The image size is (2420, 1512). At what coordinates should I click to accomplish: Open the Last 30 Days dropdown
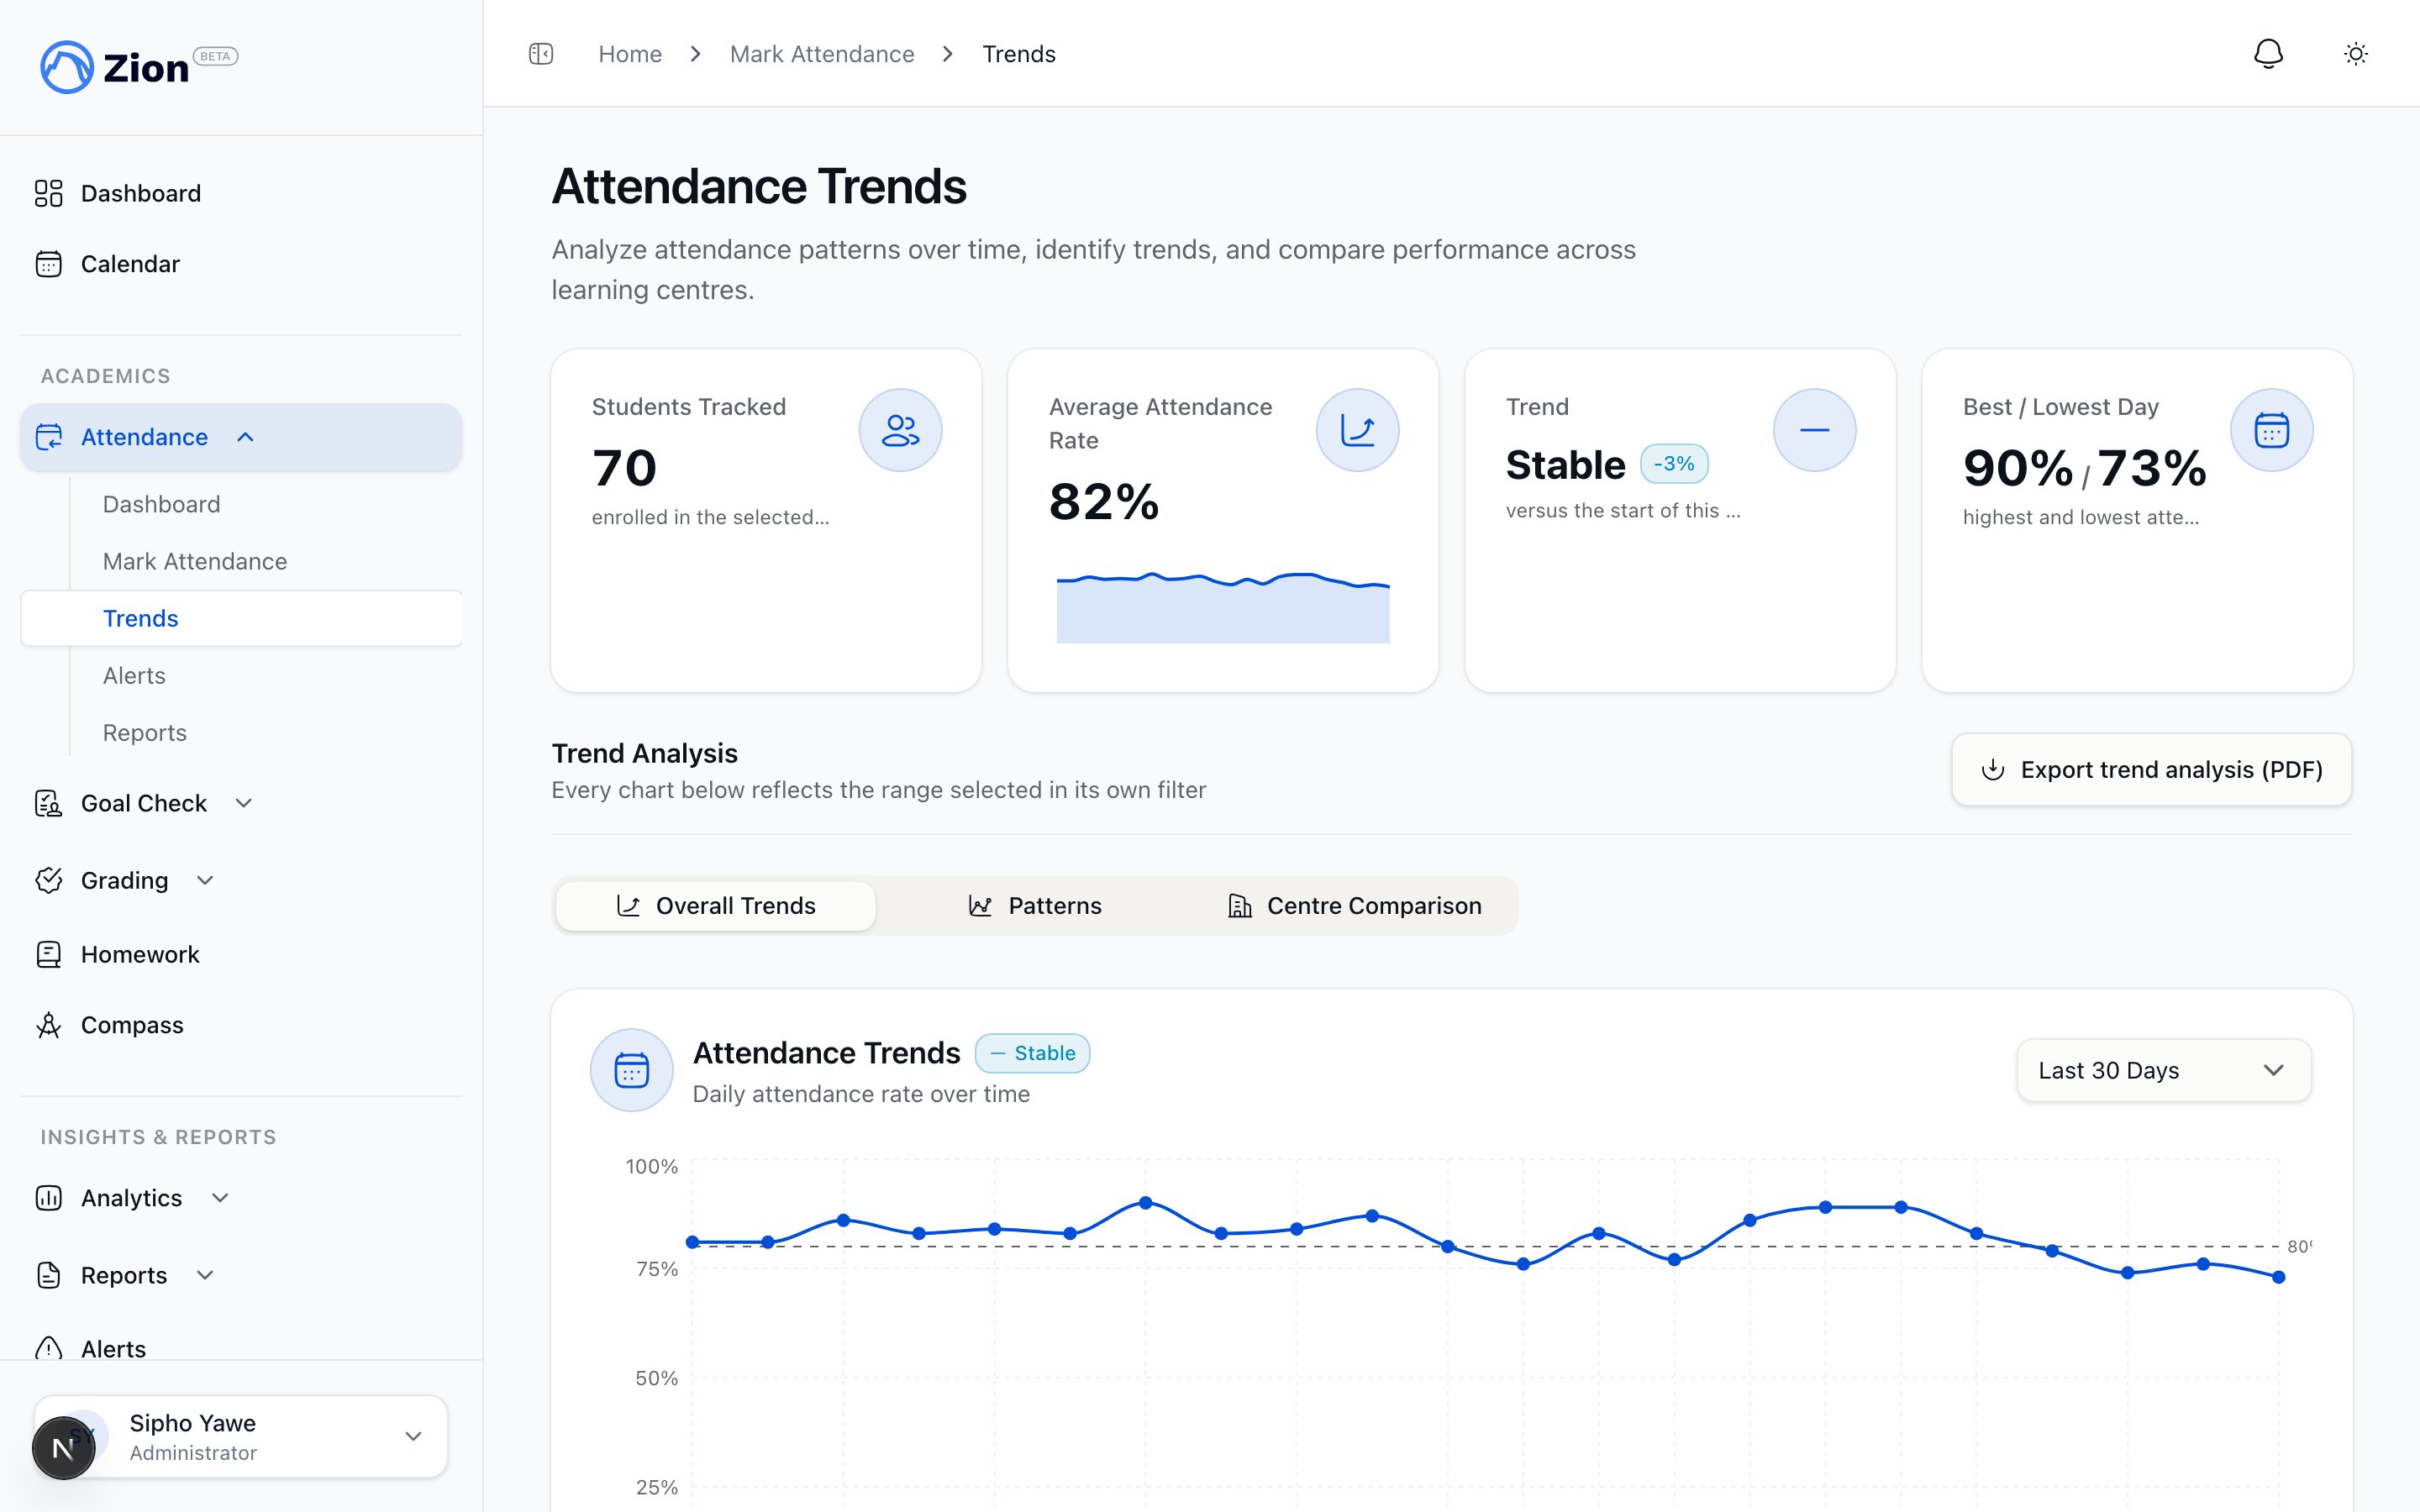coord(2163,1070)
